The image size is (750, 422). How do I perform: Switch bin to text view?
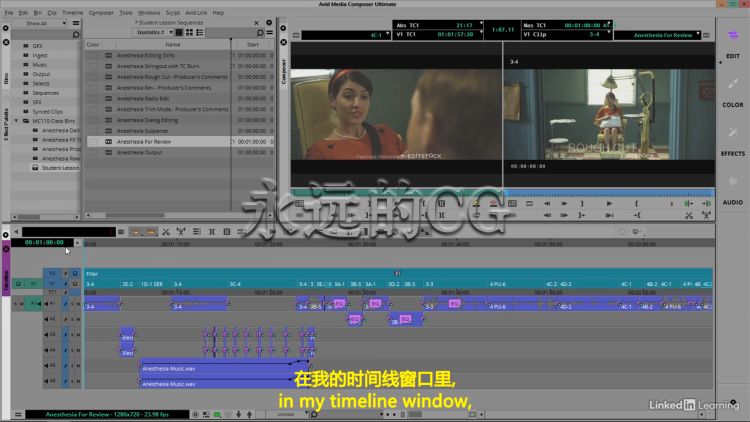click(179, 33)
